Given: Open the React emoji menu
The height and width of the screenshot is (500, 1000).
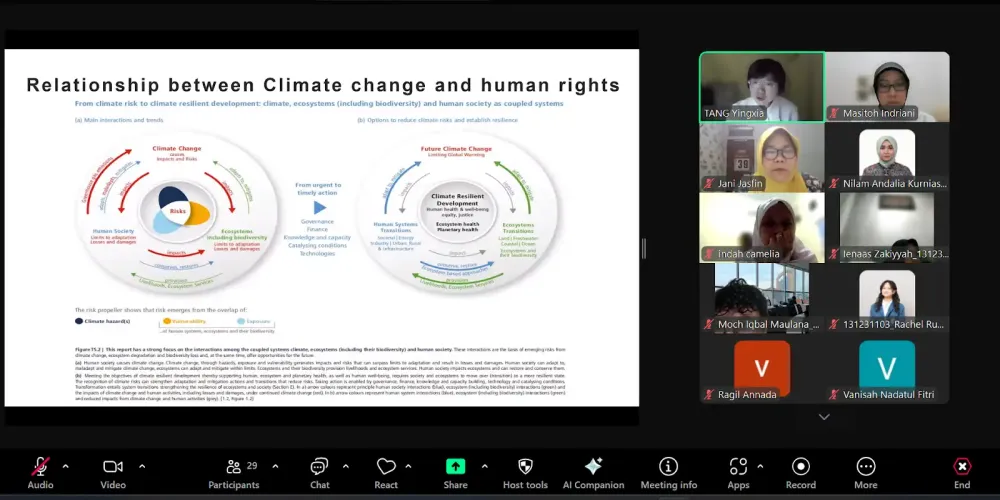Looking at the screenshot, I should 386,474.
